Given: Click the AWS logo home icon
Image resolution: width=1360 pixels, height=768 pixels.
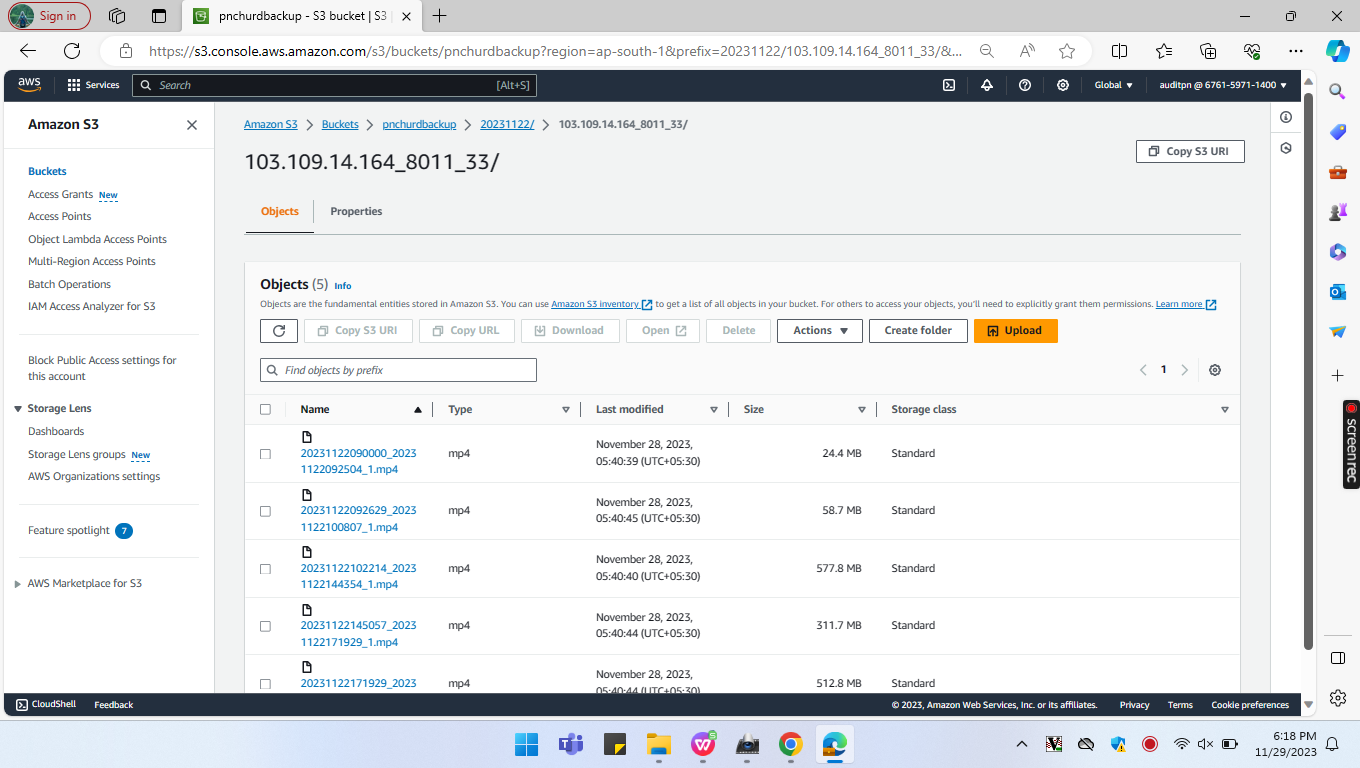Looking at the screenshot, I should point(29,85).
